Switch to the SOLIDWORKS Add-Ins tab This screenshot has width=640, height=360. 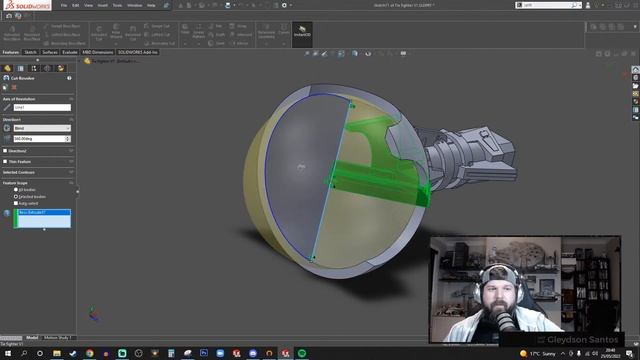click(138, 52)
